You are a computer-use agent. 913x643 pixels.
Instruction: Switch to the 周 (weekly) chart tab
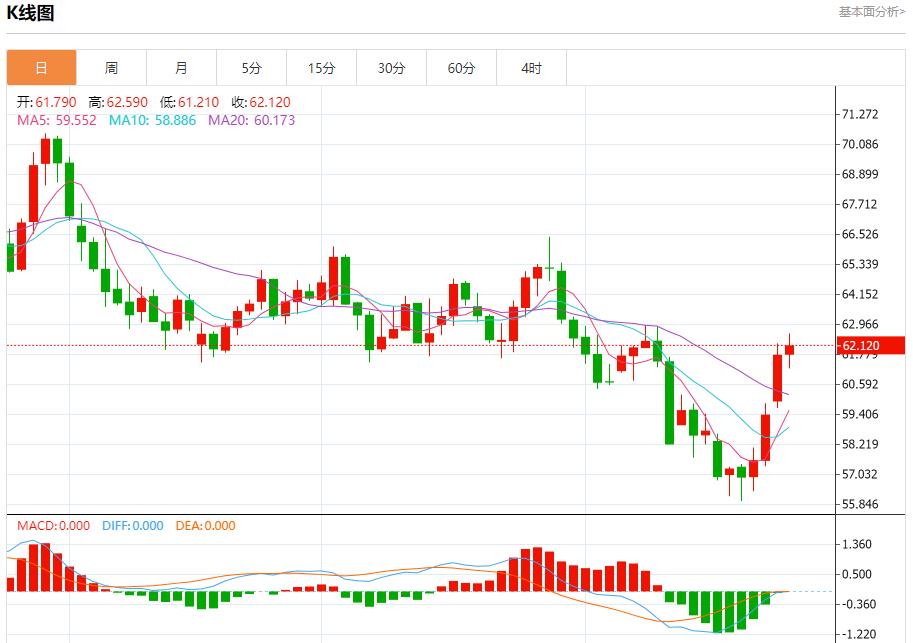click(111, 67)
